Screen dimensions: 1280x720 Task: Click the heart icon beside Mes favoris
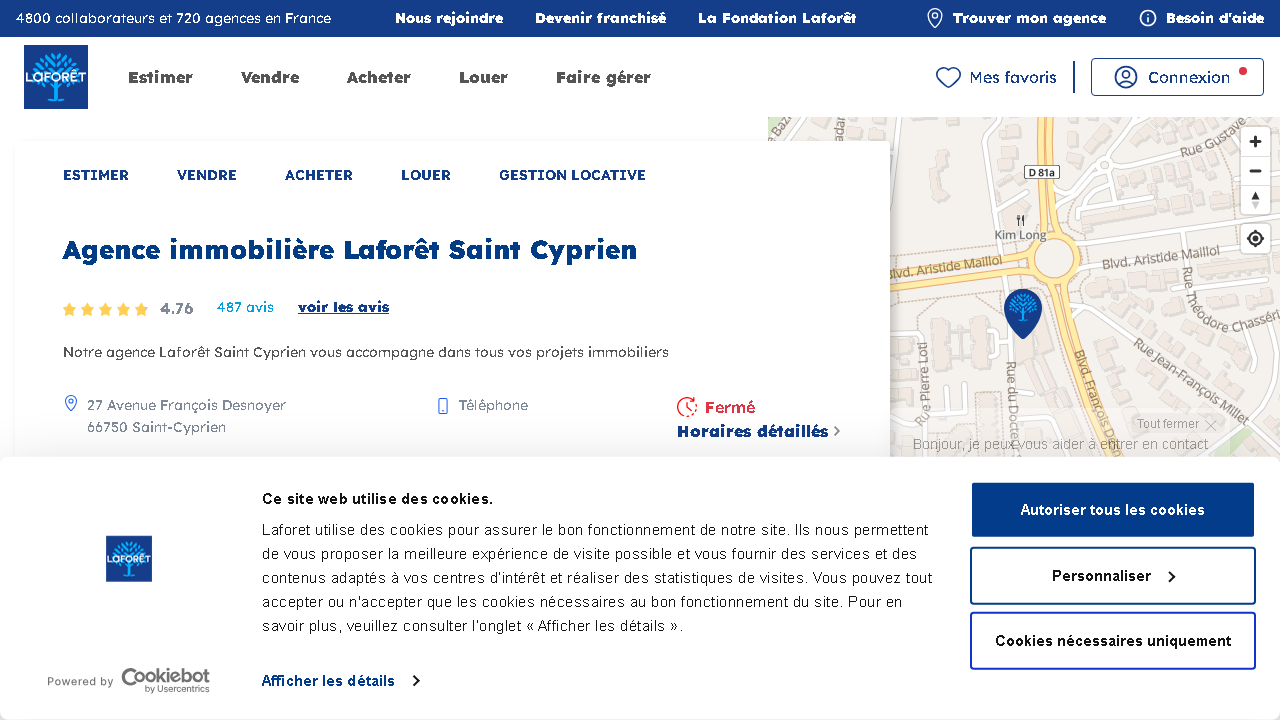tap(948, 77)
